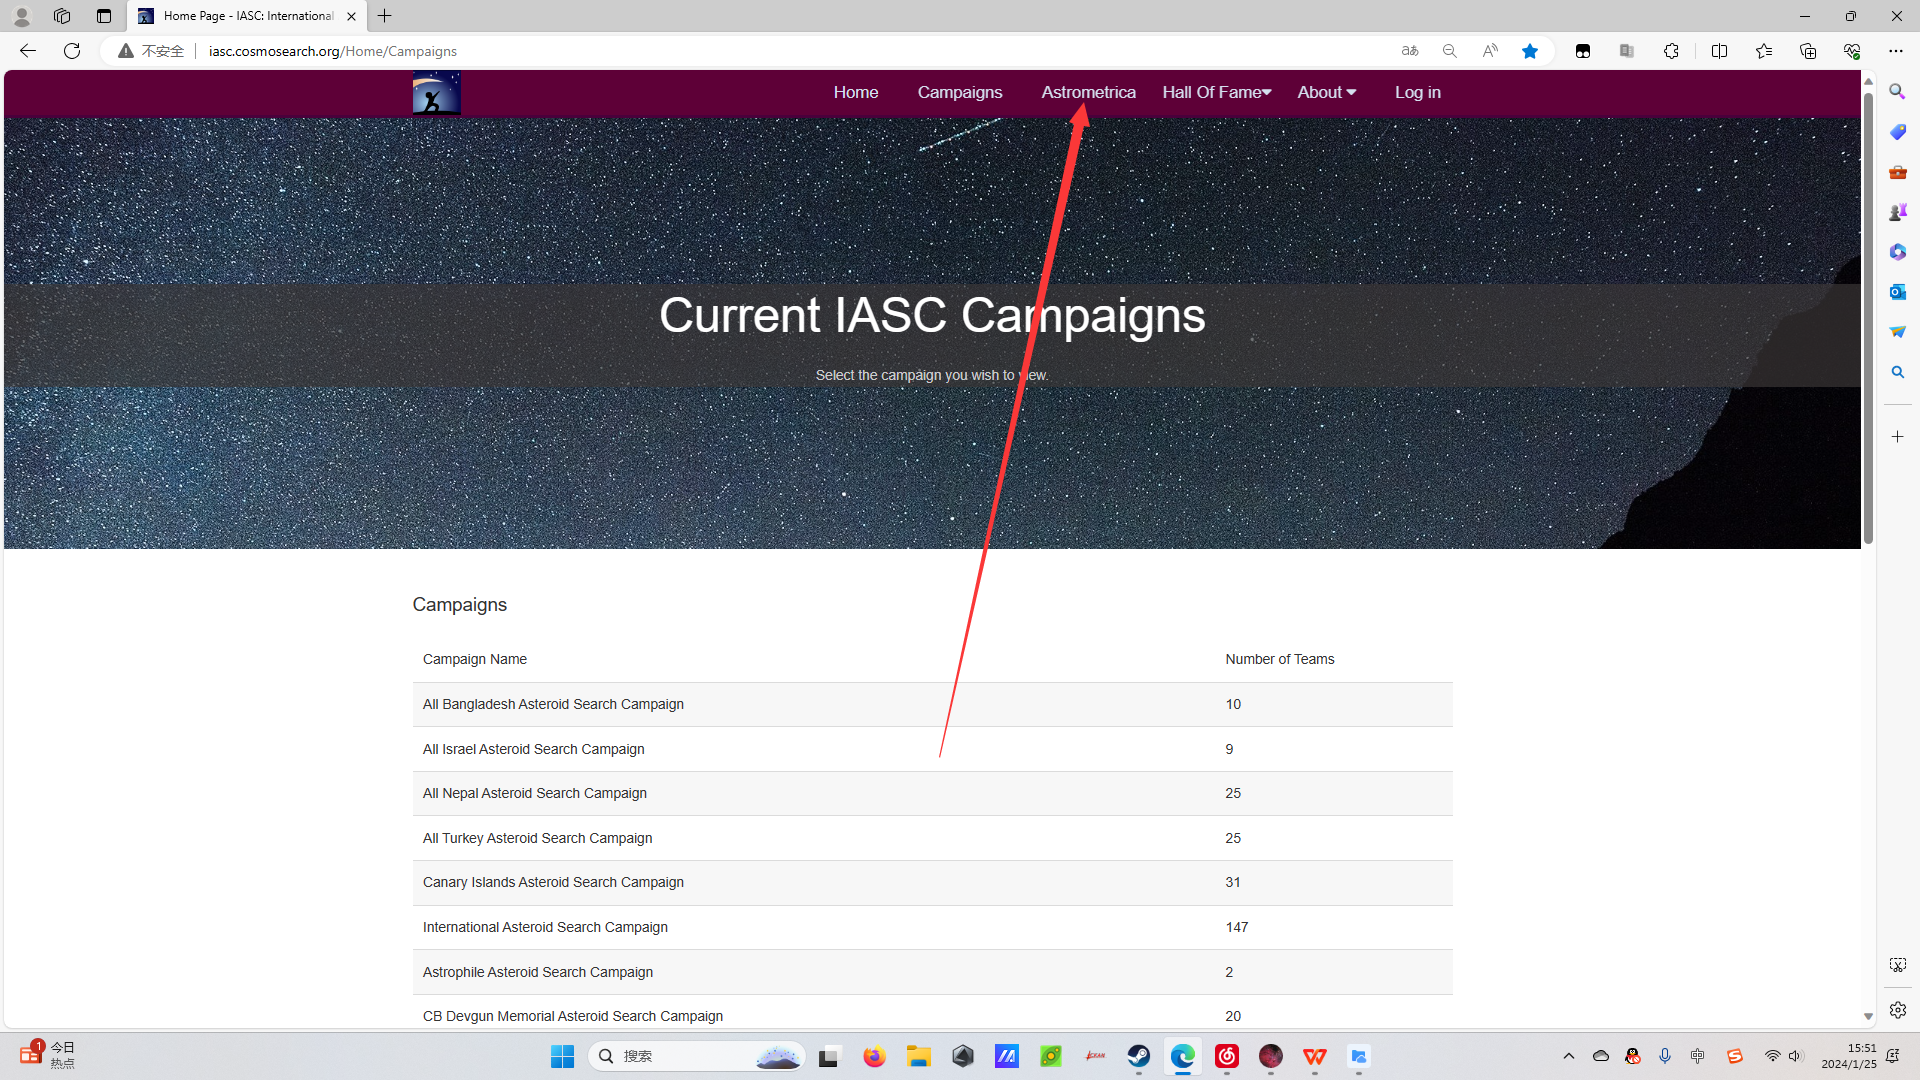Show hidden system tray icons chevron
Screen dimensions: 1920x1080
tap(1568, 1056)
